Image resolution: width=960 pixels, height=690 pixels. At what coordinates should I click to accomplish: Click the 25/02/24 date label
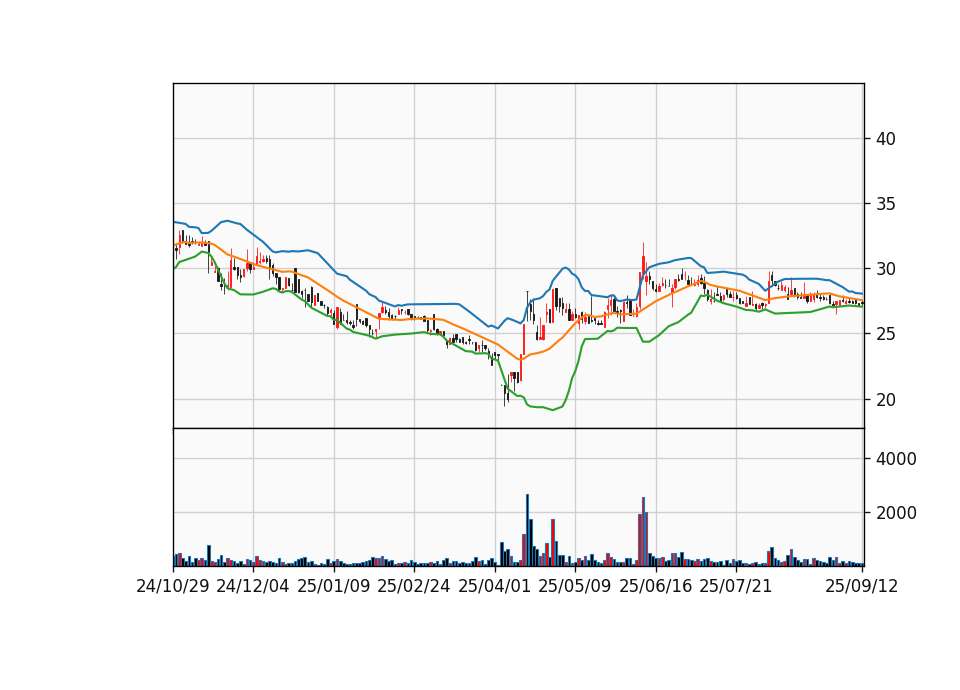414,587
